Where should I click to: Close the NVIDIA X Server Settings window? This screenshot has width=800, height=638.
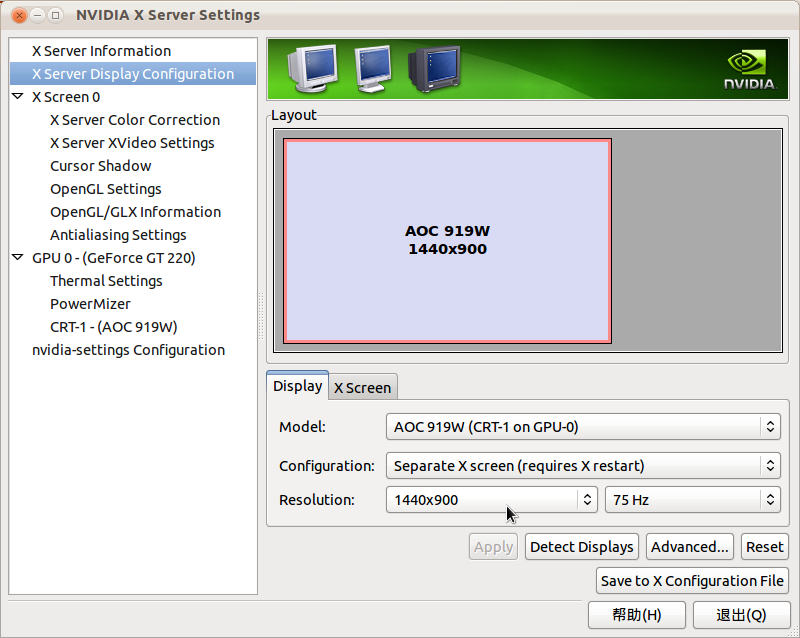coord(19,15)
